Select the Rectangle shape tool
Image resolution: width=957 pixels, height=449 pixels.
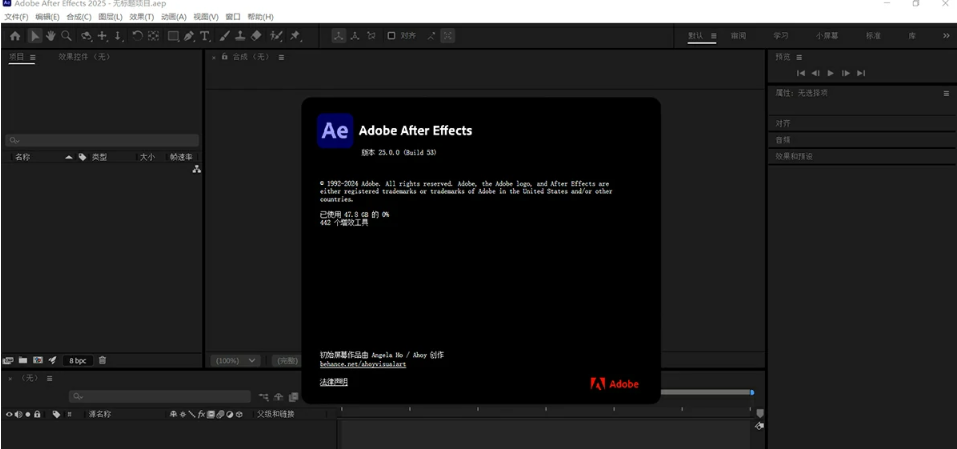coord(173,36)
